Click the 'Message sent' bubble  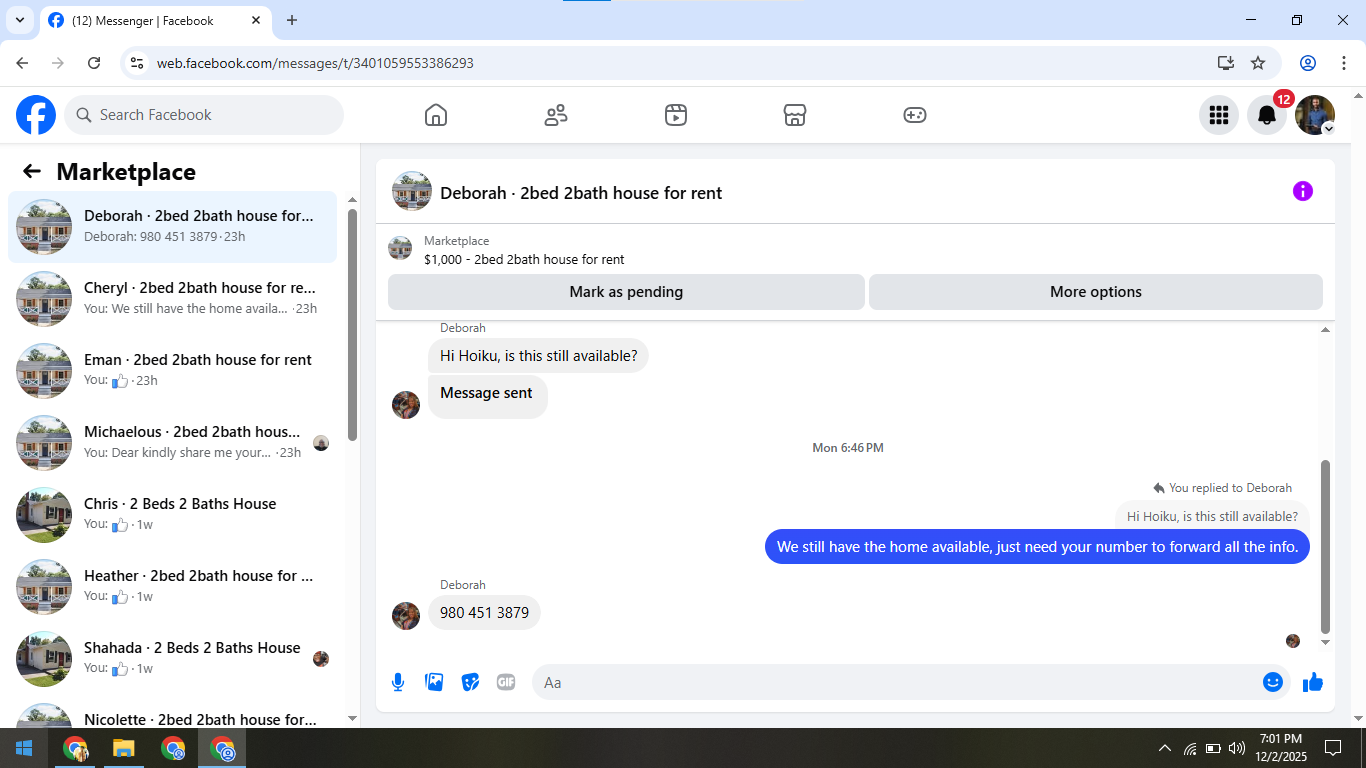[487, 397]
